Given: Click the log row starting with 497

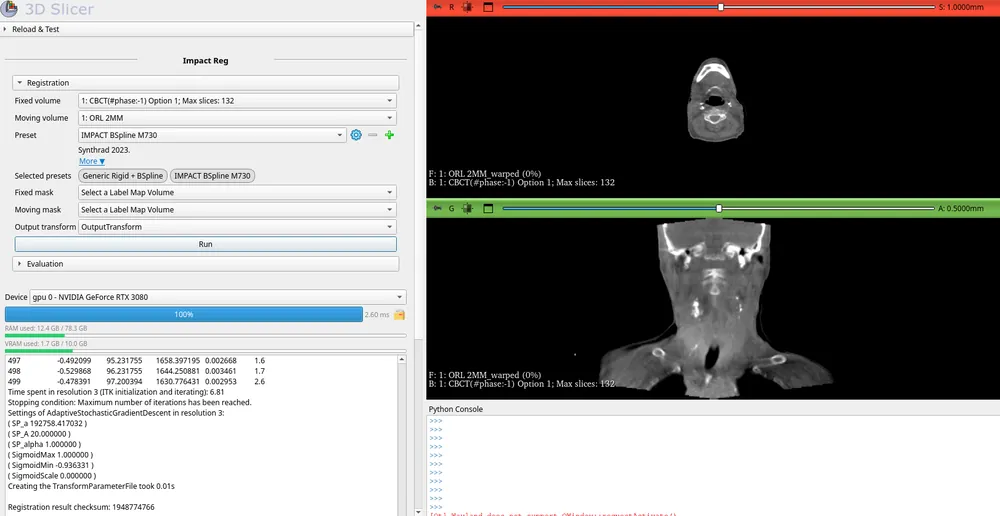Looking at the screenshot, I should [136, 360].
